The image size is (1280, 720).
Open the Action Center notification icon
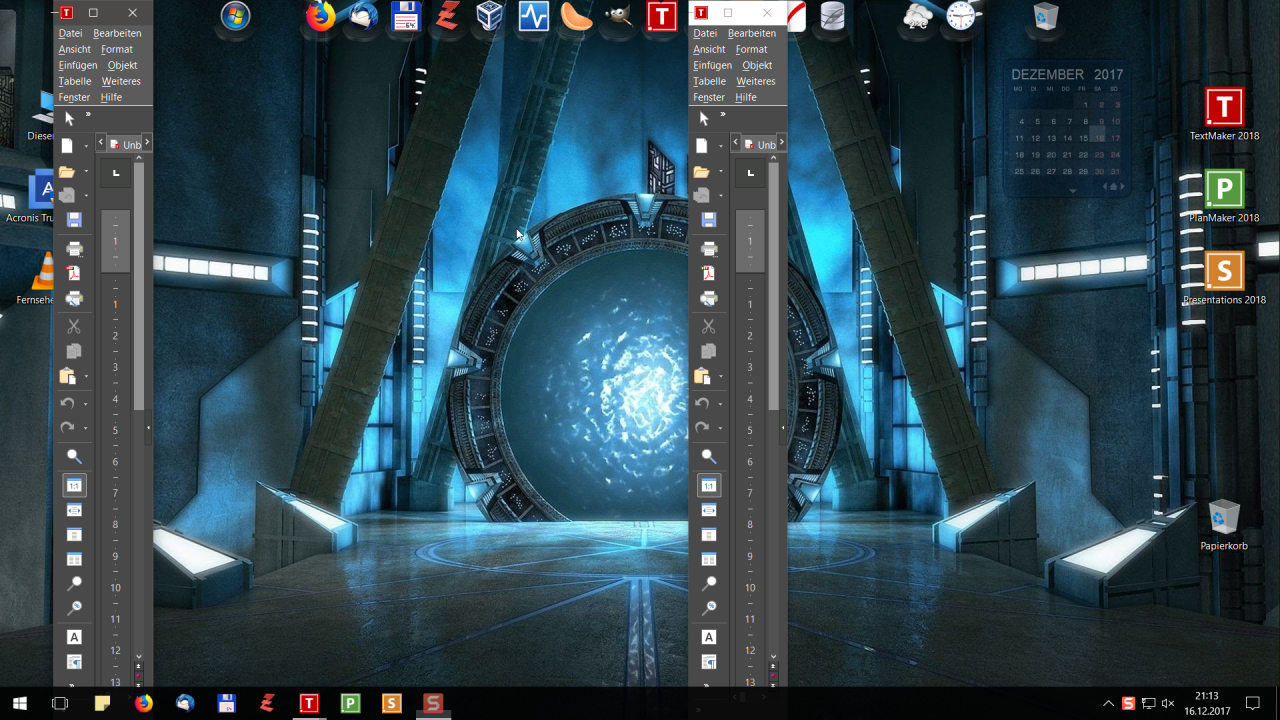[x=1252, y=703]
